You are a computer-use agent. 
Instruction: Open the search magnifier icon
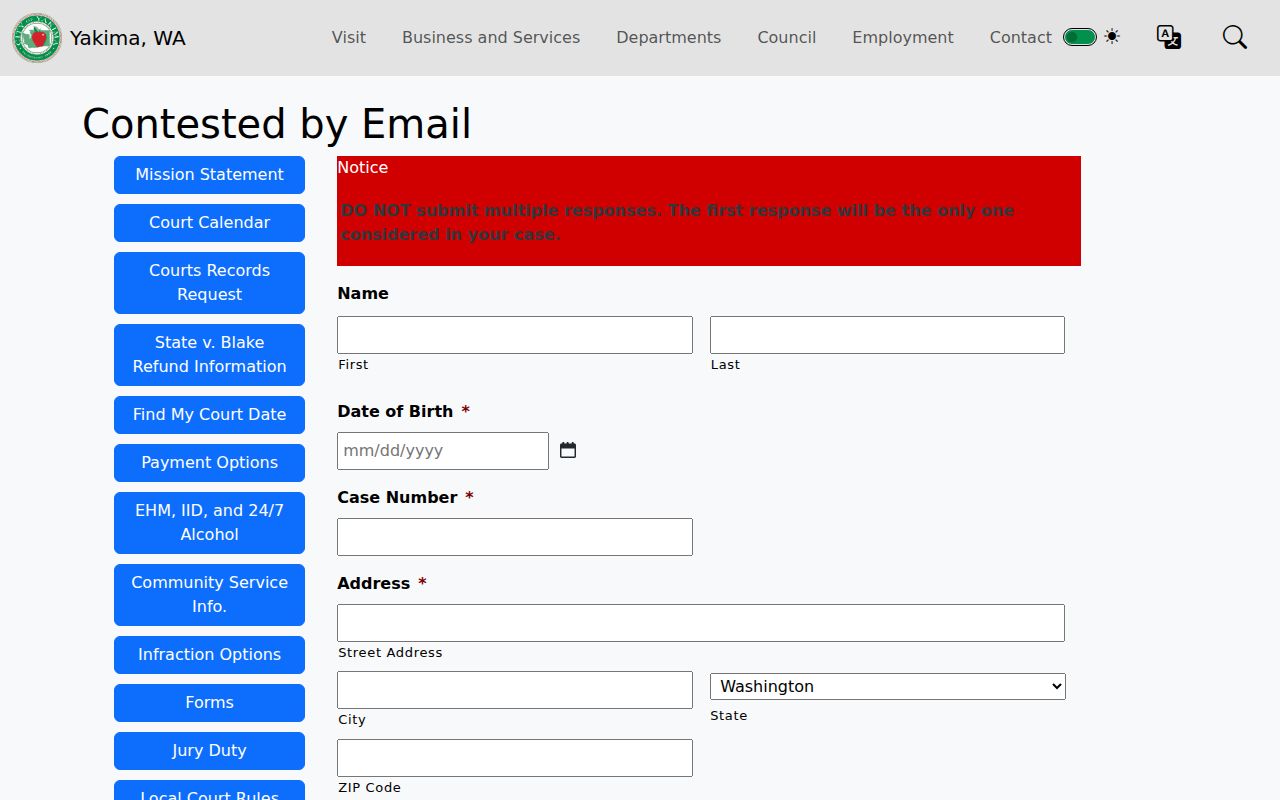click(x=1235, y=37)
